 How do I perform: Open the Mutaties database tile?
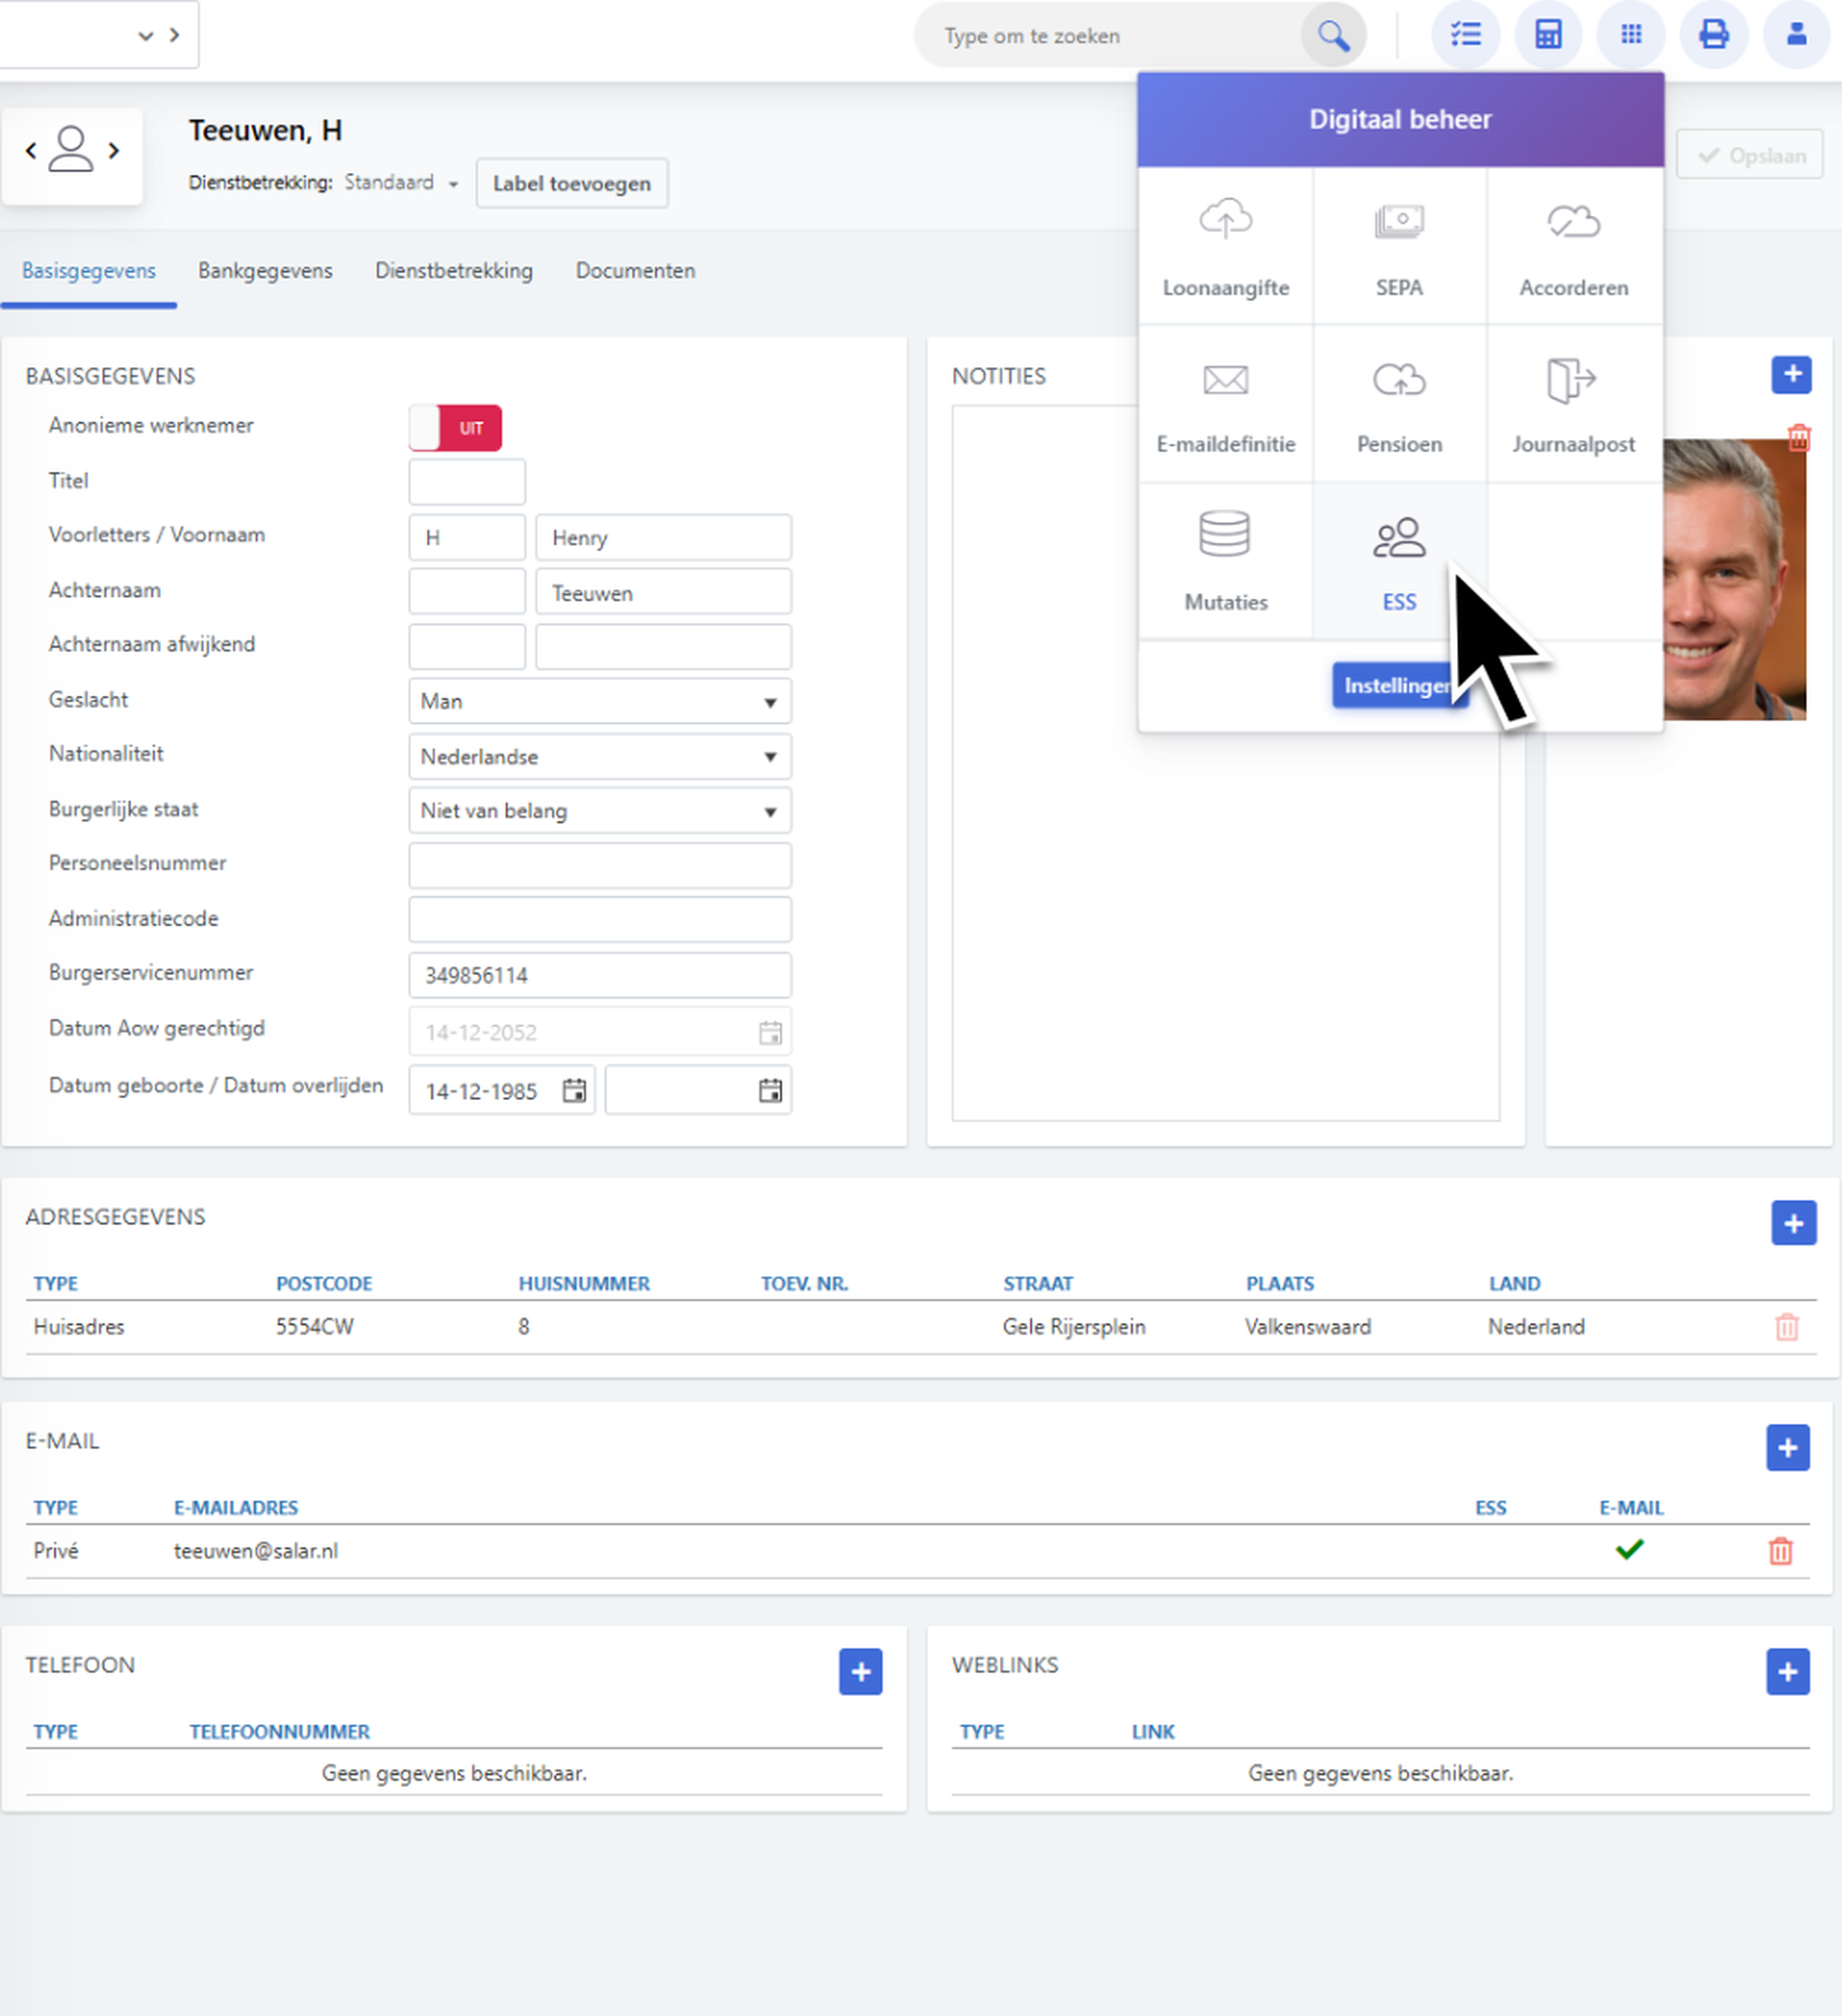1225,561
